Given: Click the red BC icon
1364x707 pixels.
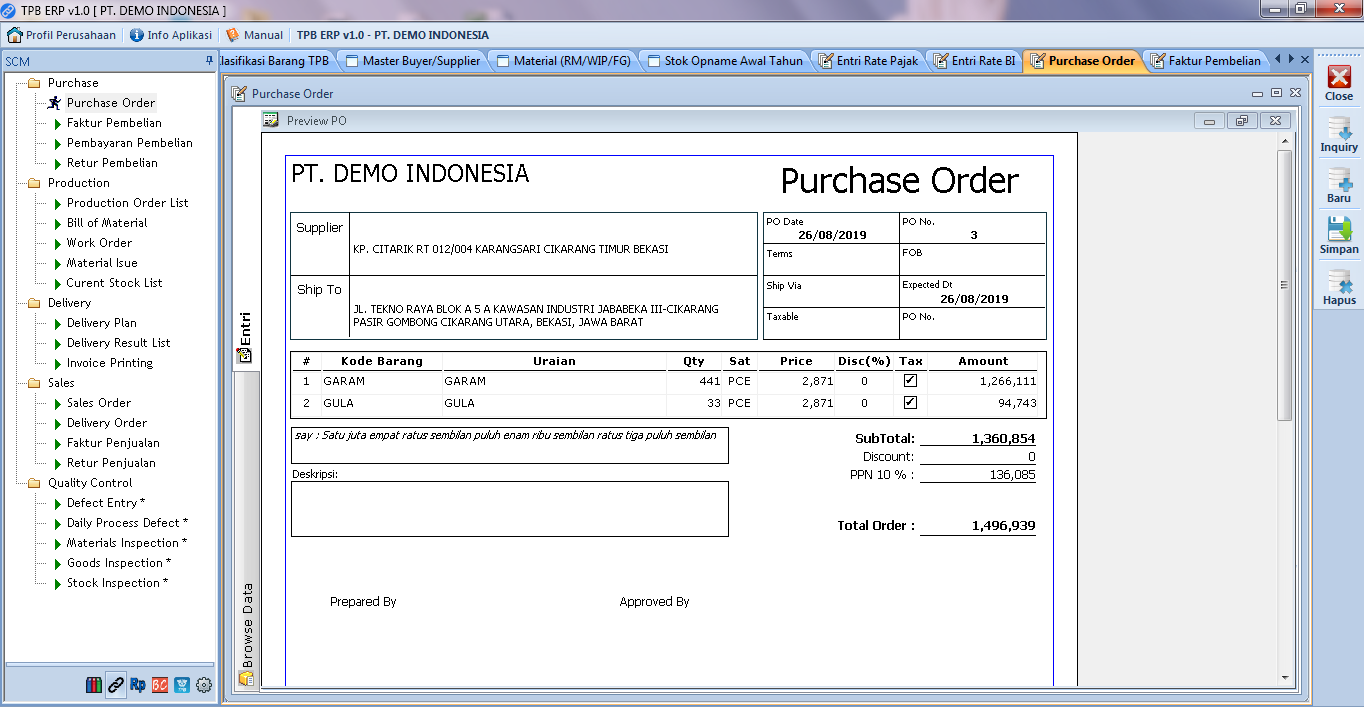Looking at the screenshot, I should point(160,685).
